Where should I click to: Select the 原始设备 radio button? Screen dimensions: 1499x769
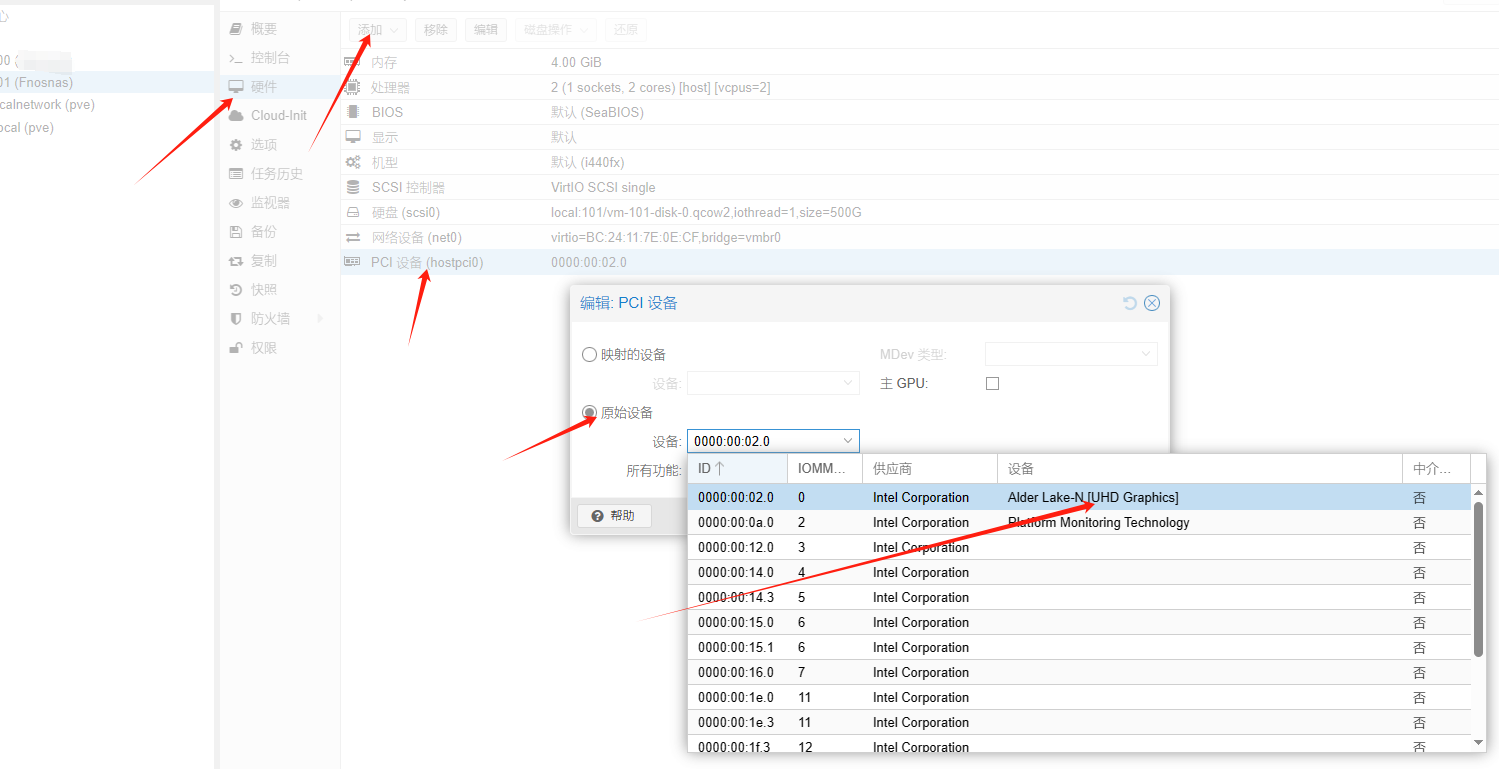click(x=589, y=412)
